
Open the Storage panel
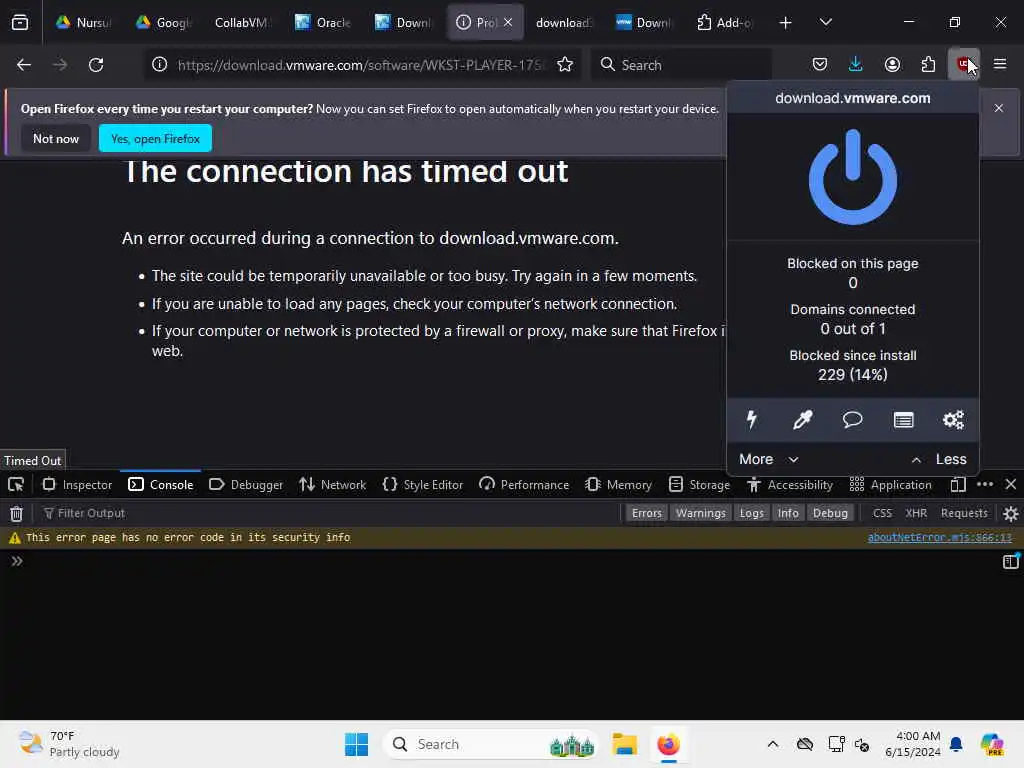coord(699,485)
